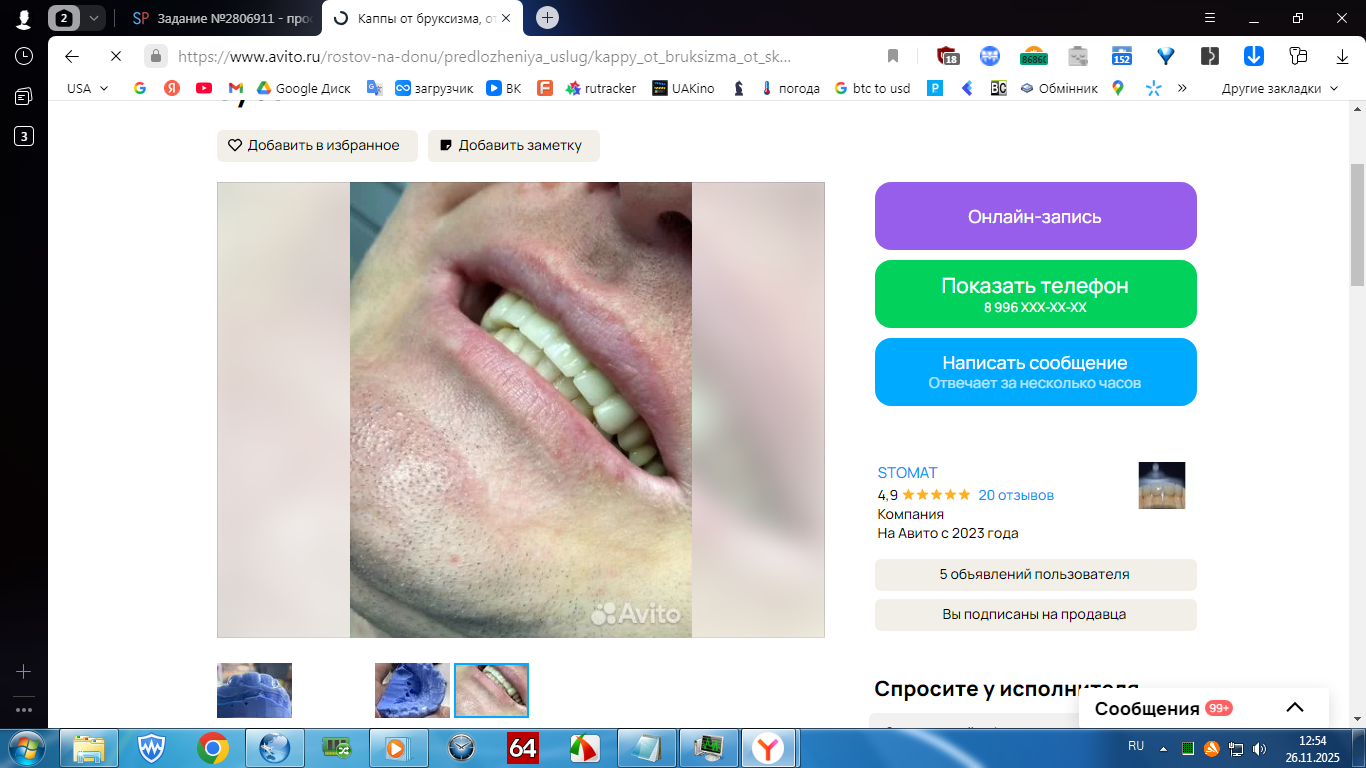Open the UAKino bookmark
Viewport: 1366px width, 768px height.
684,88
